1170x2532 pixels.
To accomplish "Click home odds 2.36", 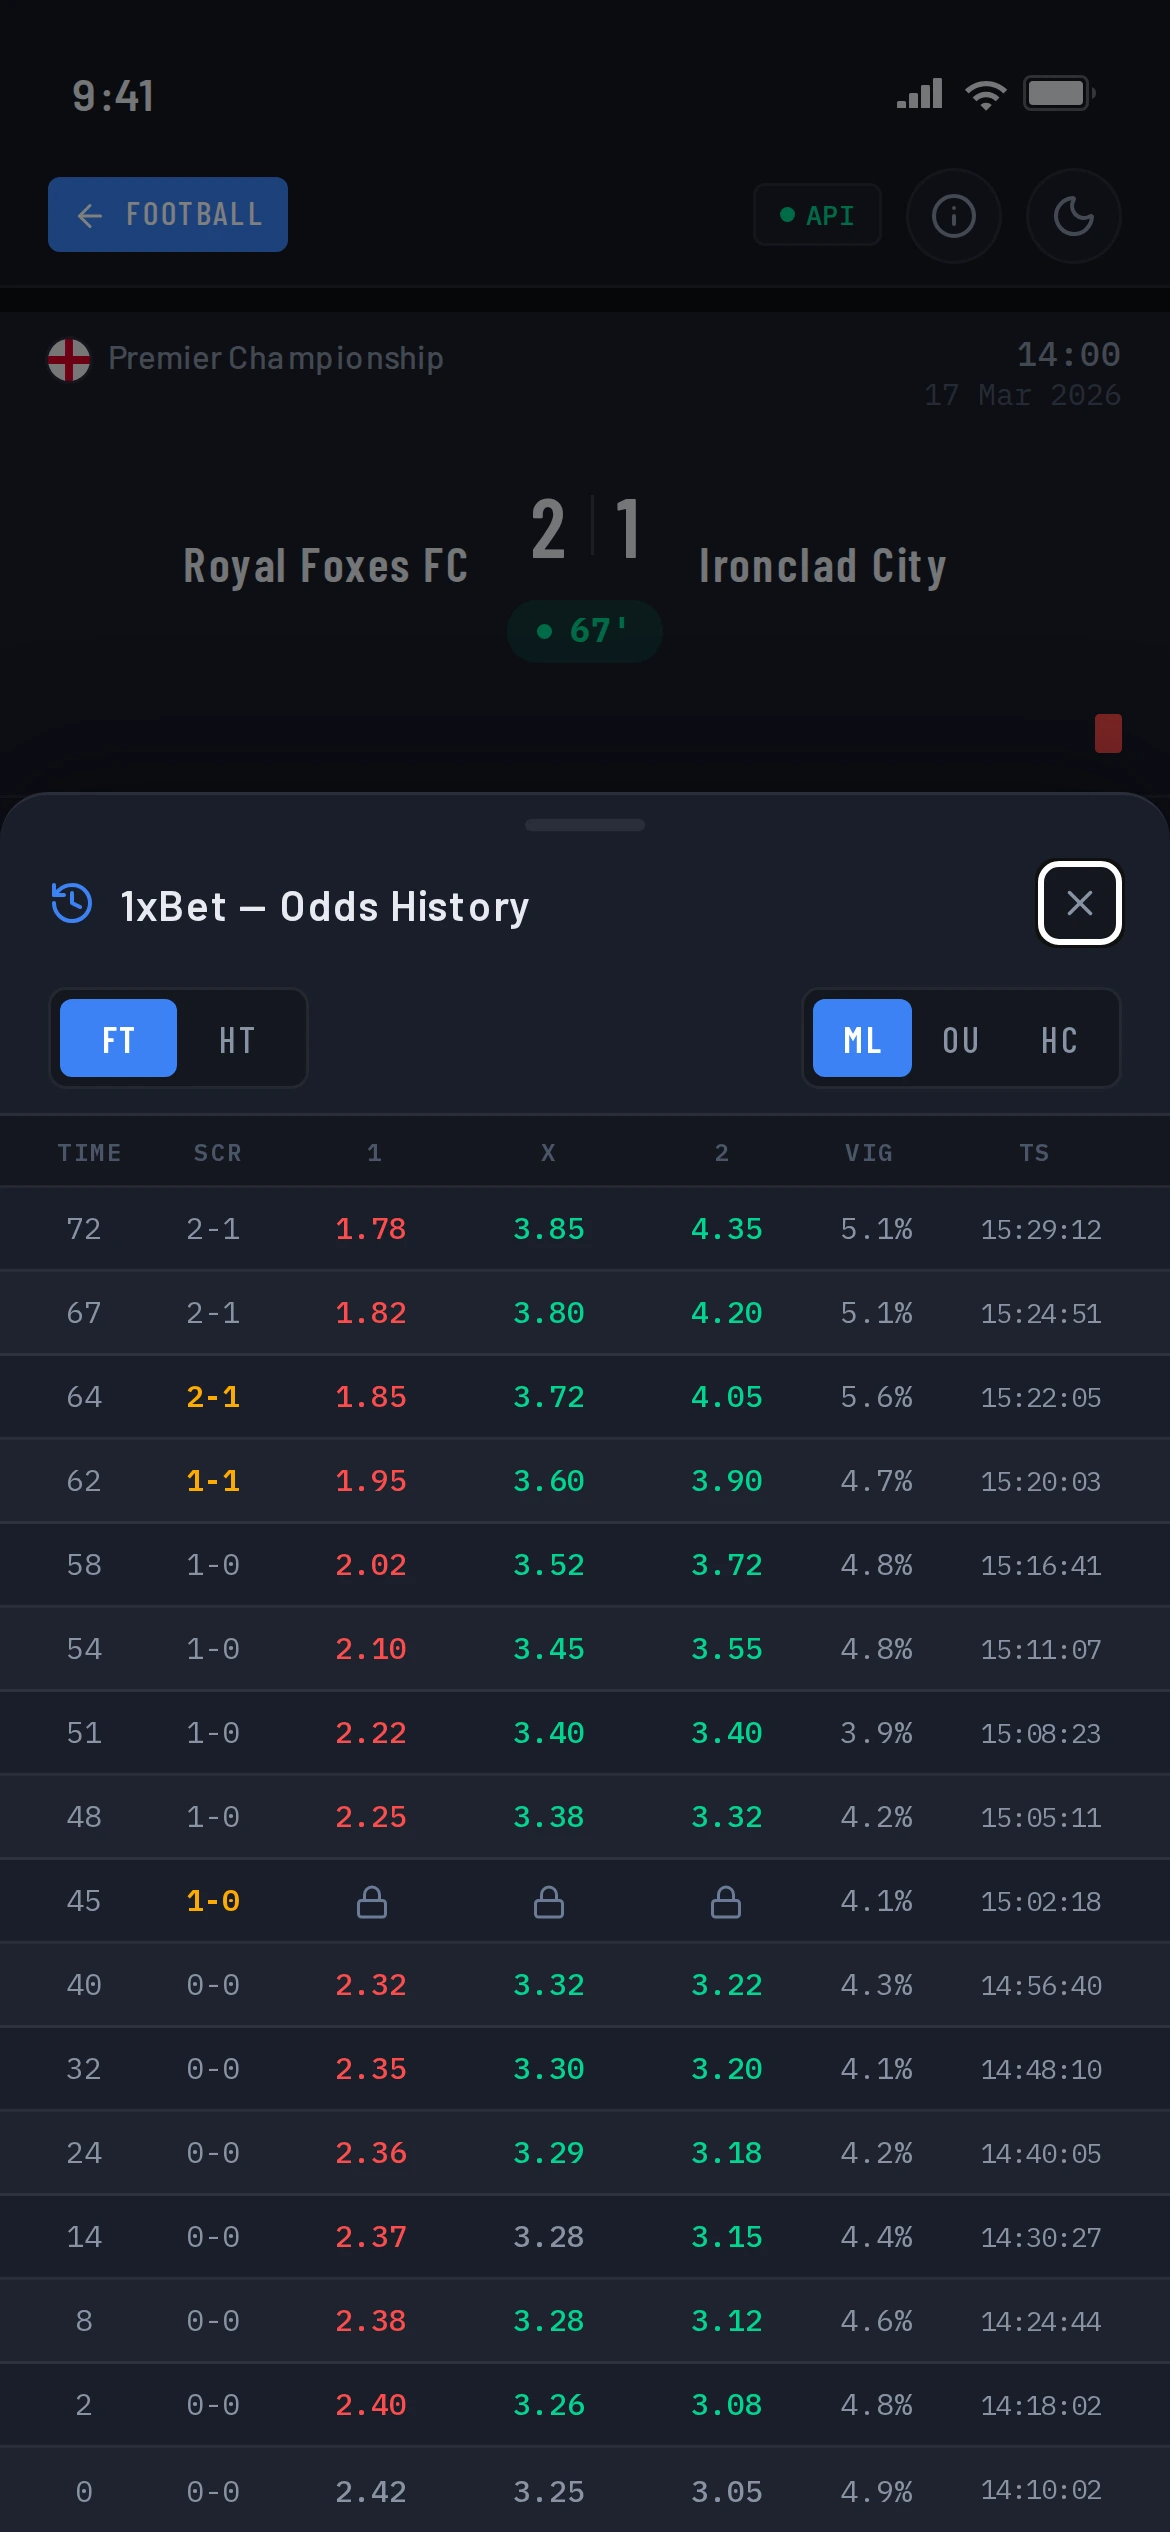I will pyautogui.click(x=371, y=2153).
